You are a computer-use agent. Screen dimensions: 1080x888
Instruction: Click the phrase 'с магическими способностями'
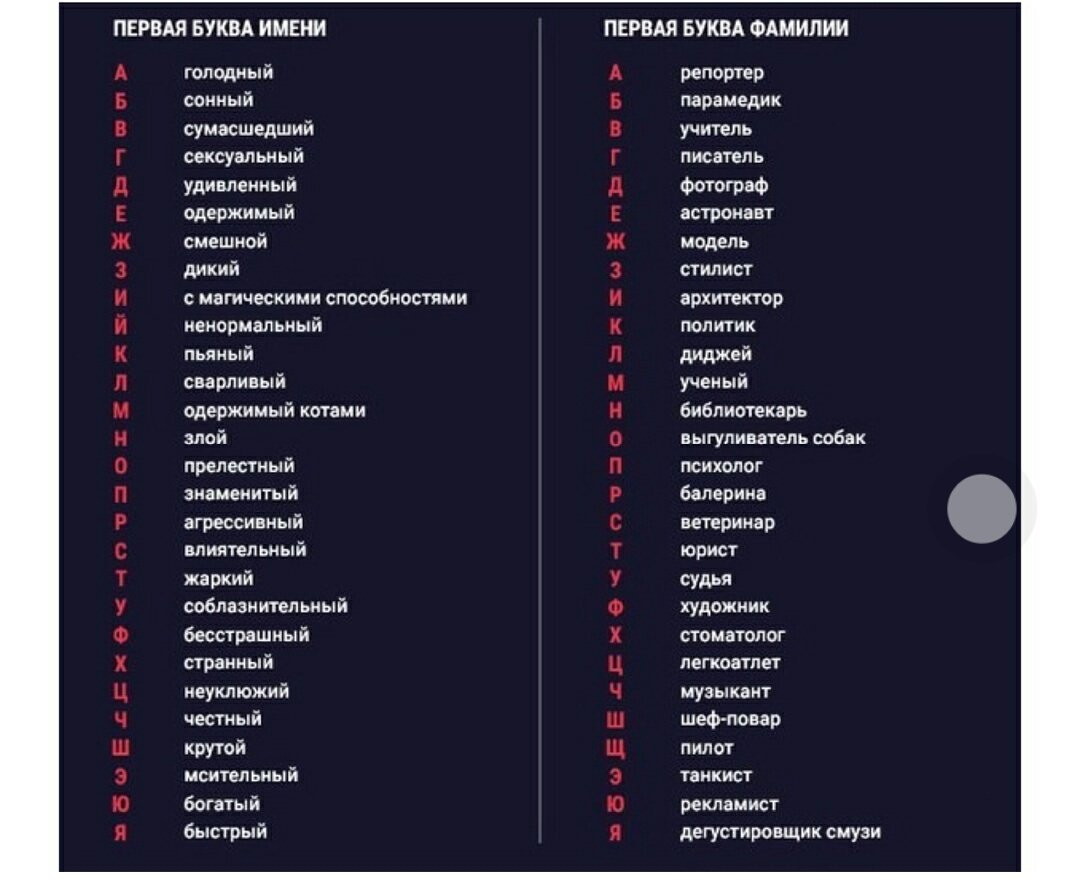[x=325, y=298]
